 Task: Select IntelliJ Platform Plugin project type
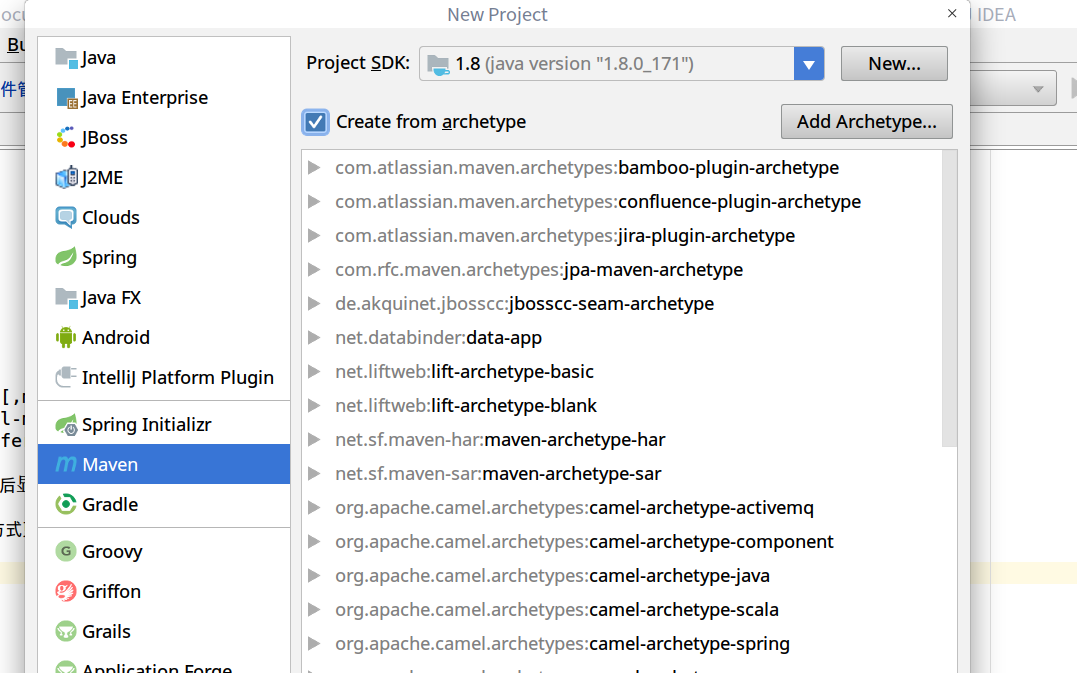pyautogui.click(x=177, y=378)
